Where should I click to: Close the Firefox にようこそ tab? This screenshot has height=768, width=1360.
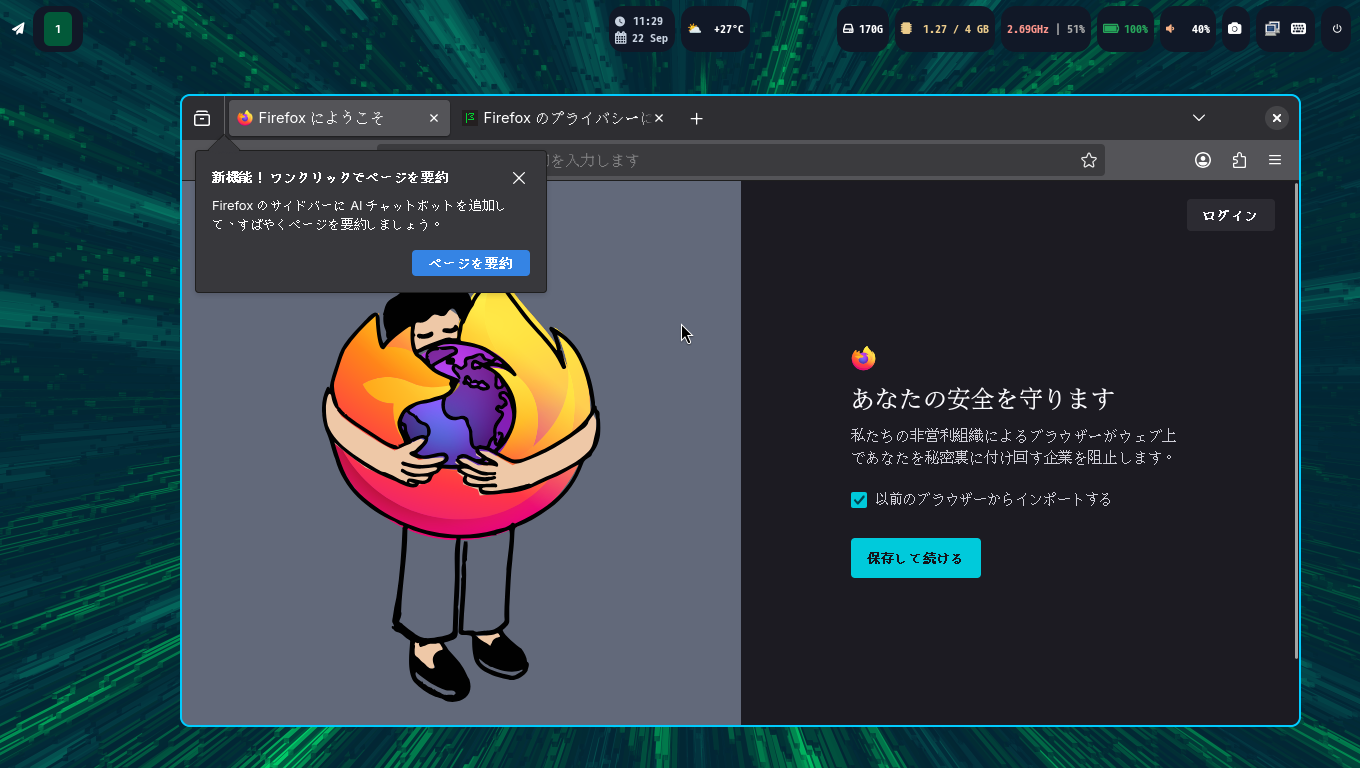(434, 118)
